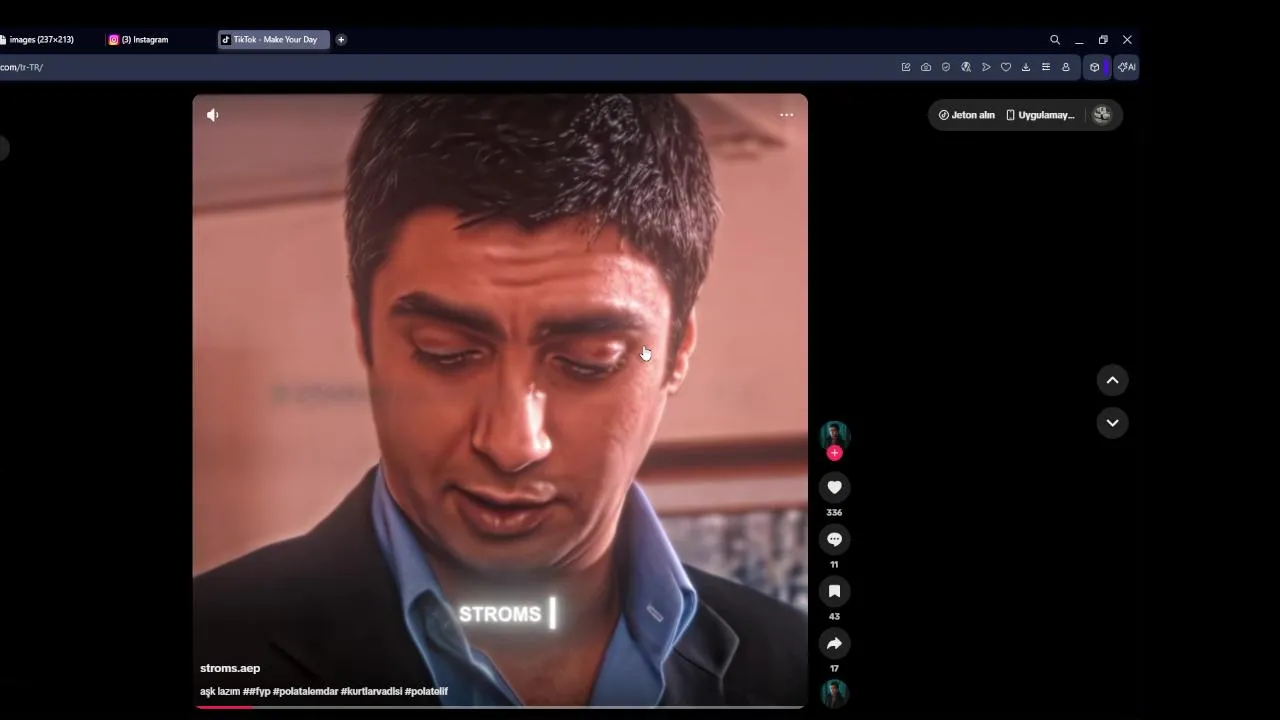Open the easy setup sliders icon

tap(1046, 67)
